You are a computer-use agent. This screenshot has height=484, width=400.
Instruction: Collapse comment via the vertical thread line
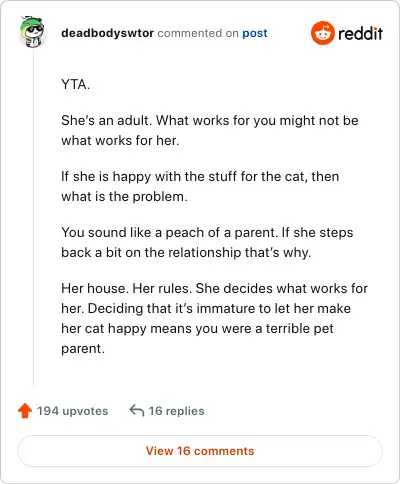pyautogui.click(x=33, y=218)
